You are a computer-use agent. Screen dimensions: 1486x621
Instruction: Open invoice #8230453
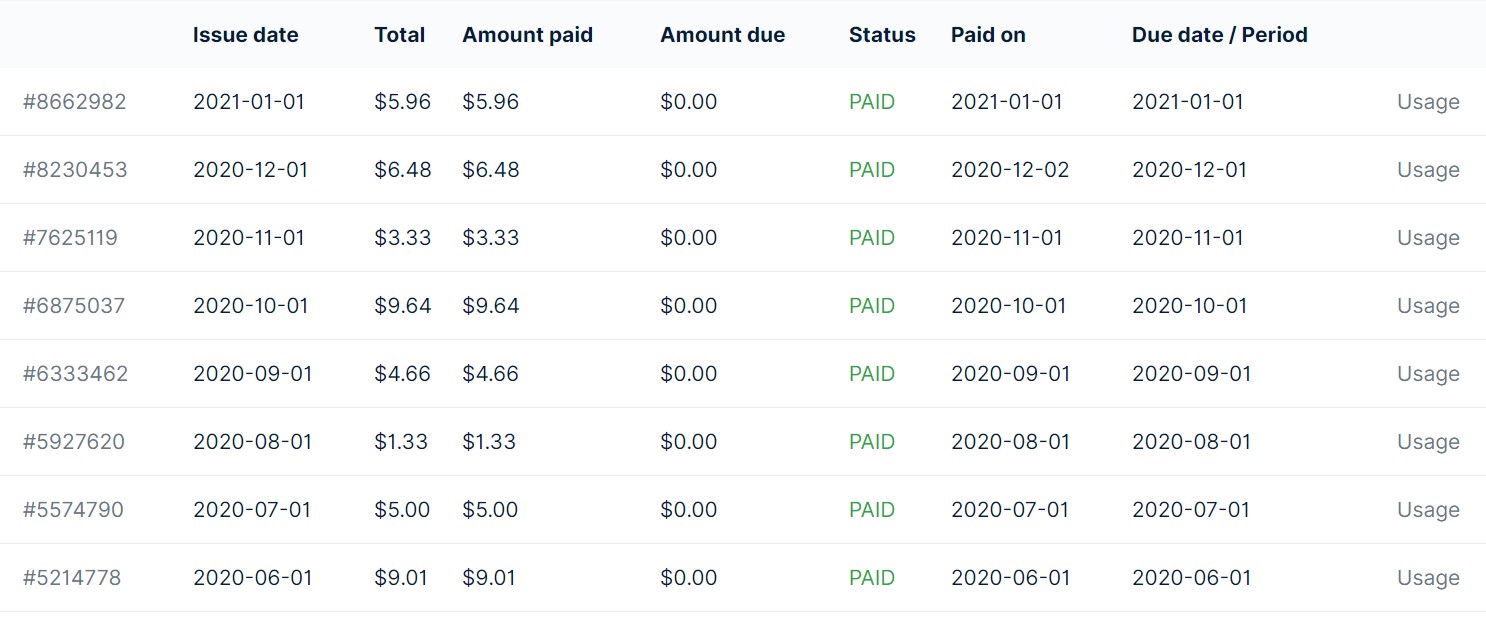(75, 170)
